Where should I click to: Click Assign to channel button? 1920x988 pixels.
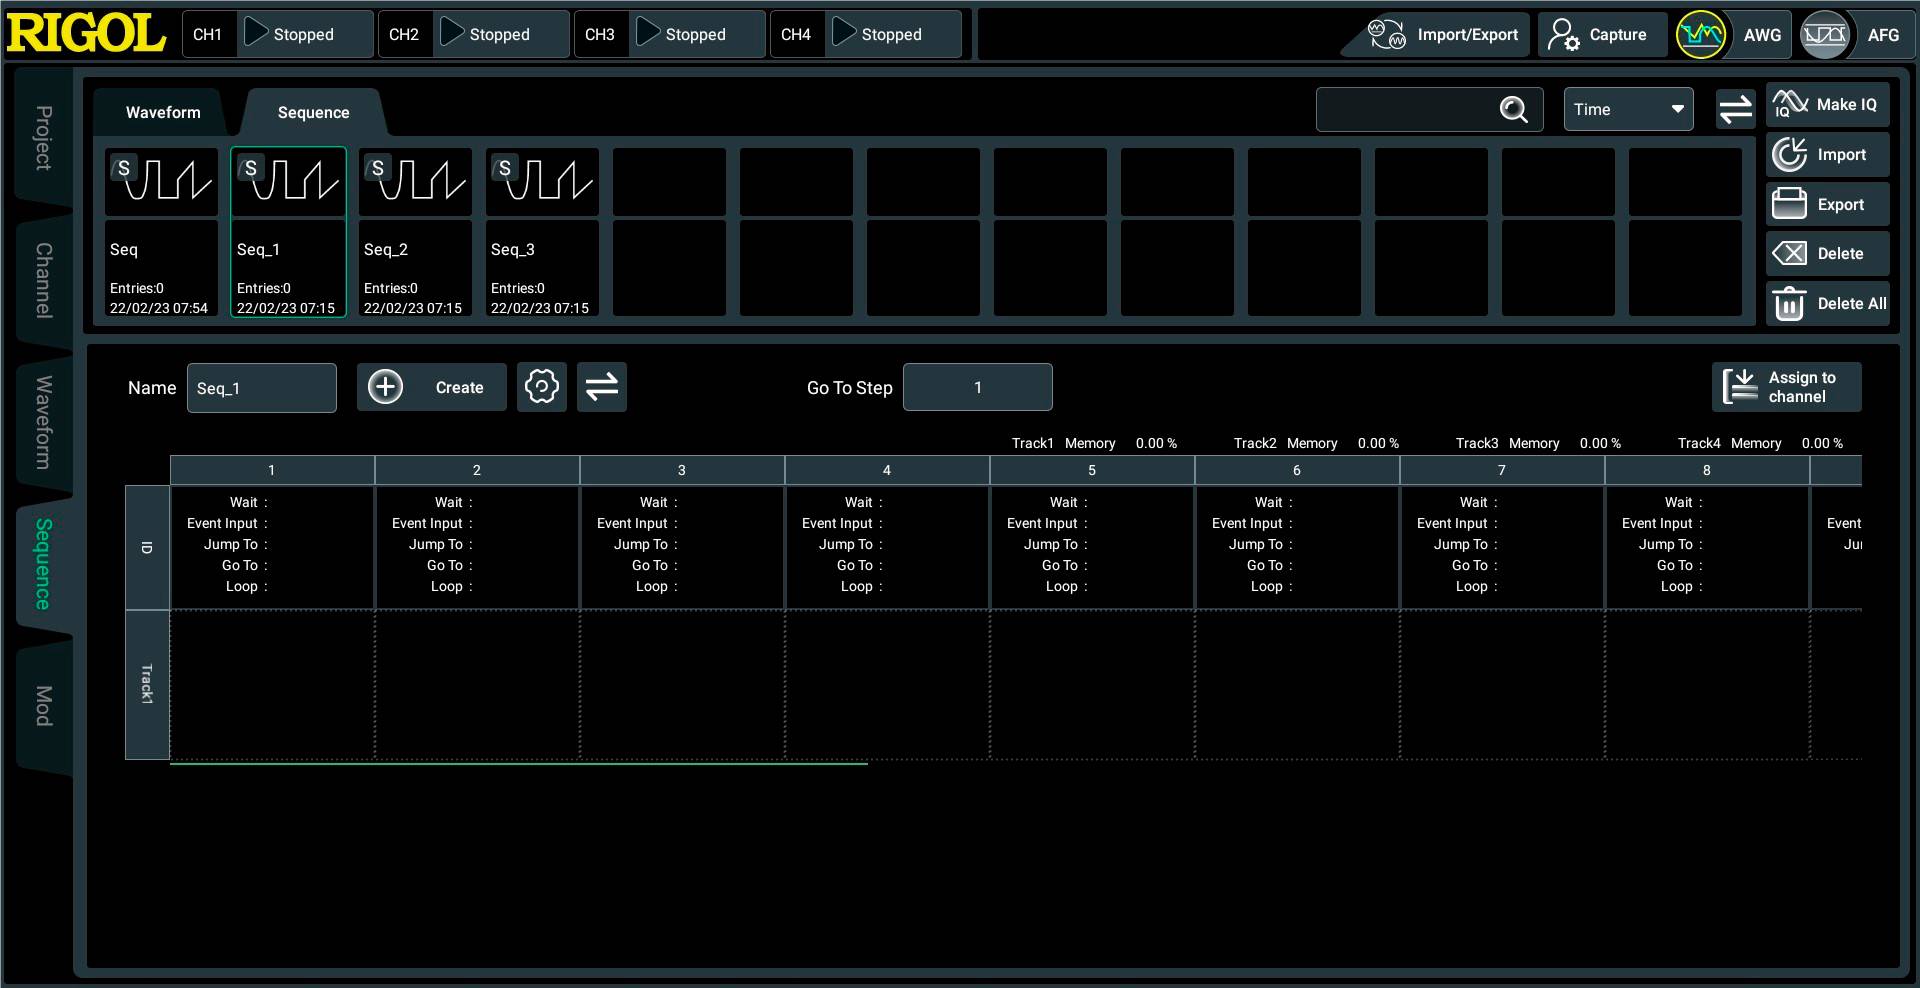click(x=1786, y=387)
